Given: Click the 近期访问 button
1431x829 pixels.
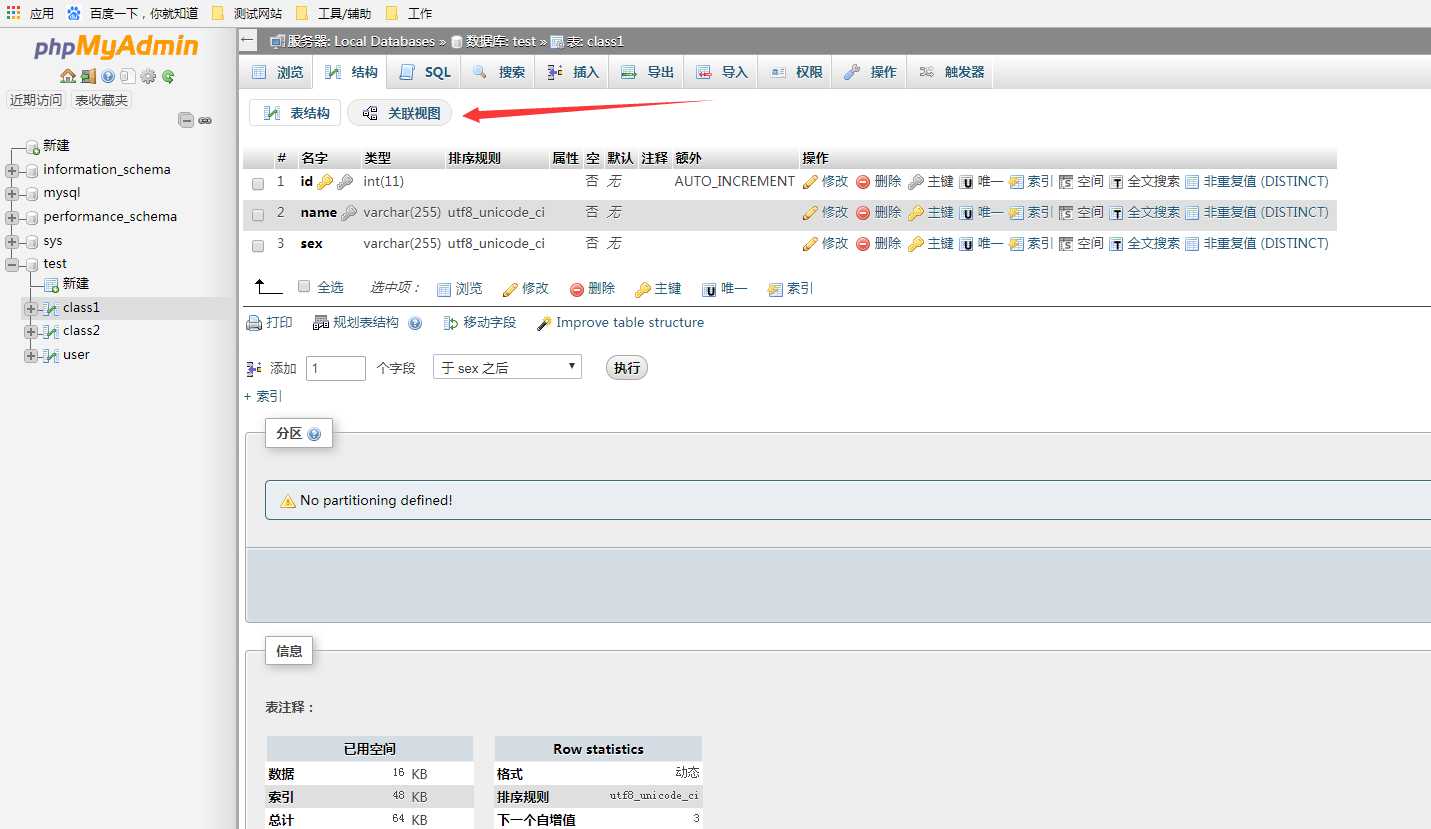Looking at the screenshot, I should [x=36, y=100].
